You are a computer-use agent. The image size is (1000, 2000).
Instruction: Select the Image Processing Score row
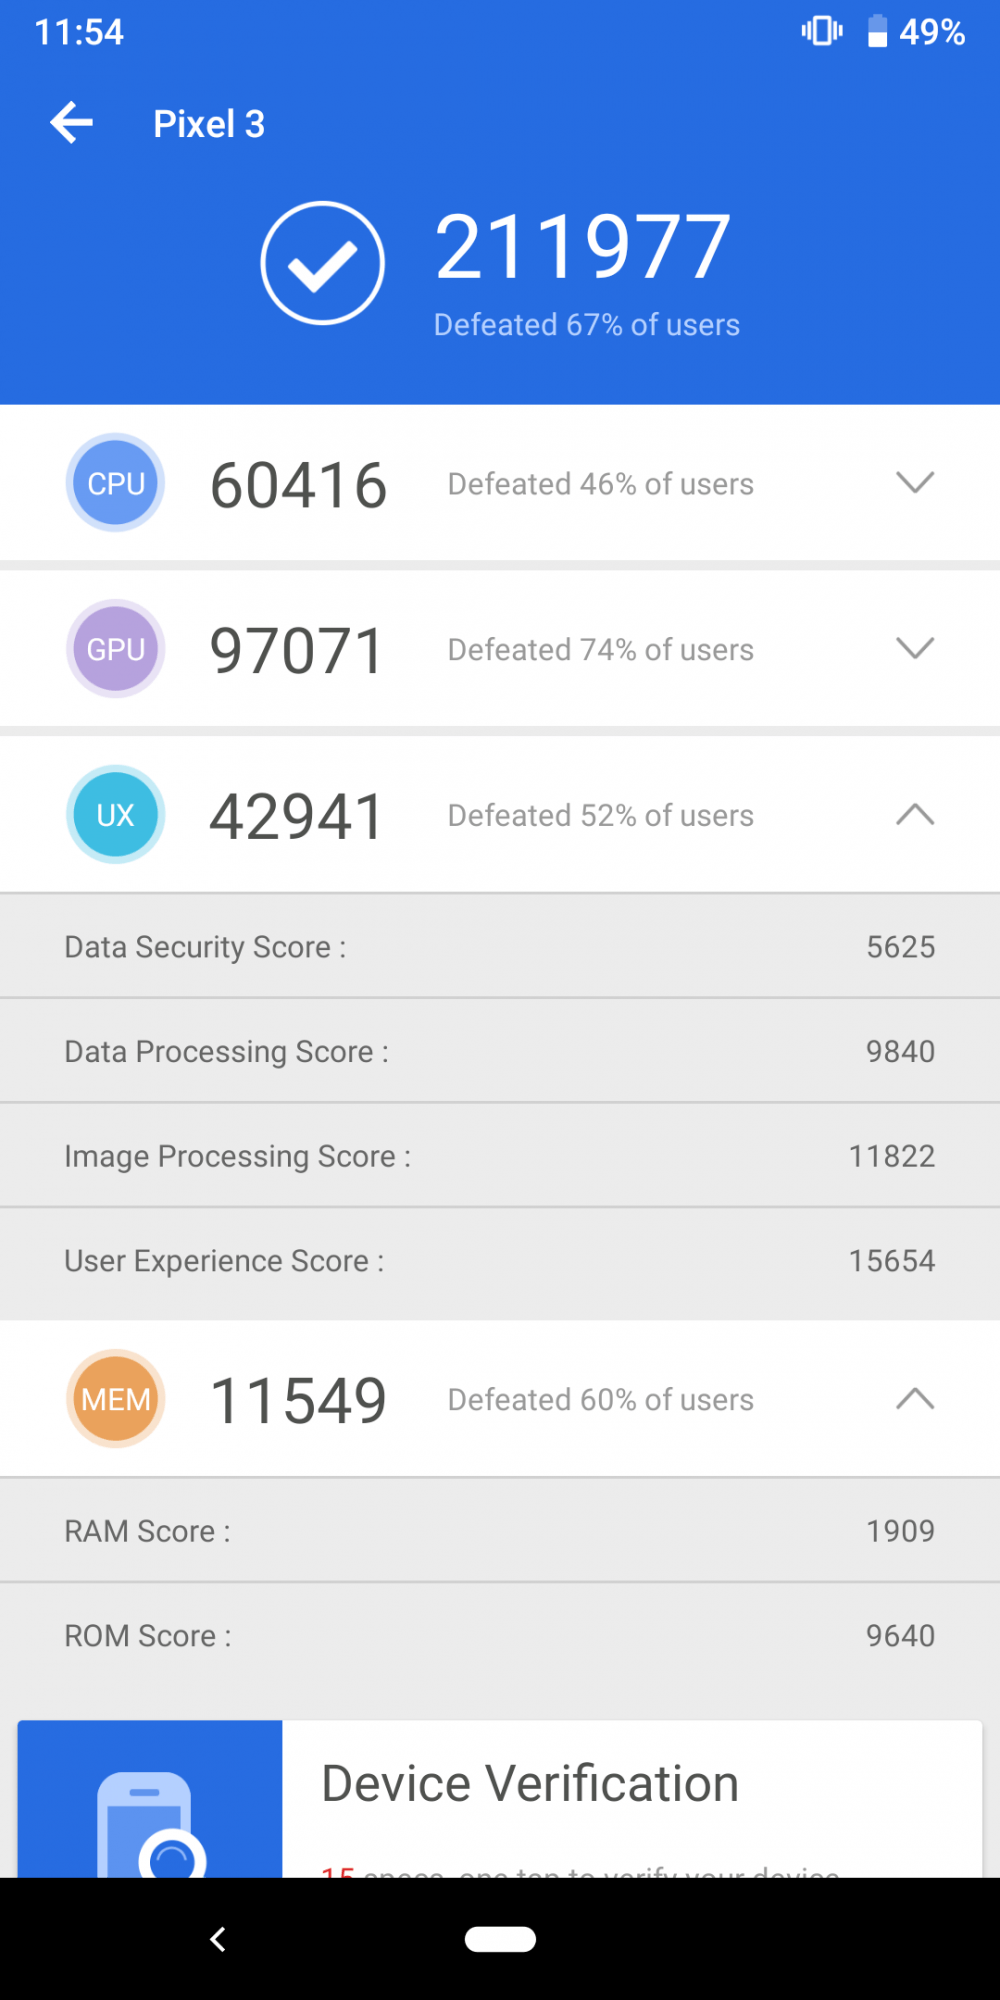500,1156
